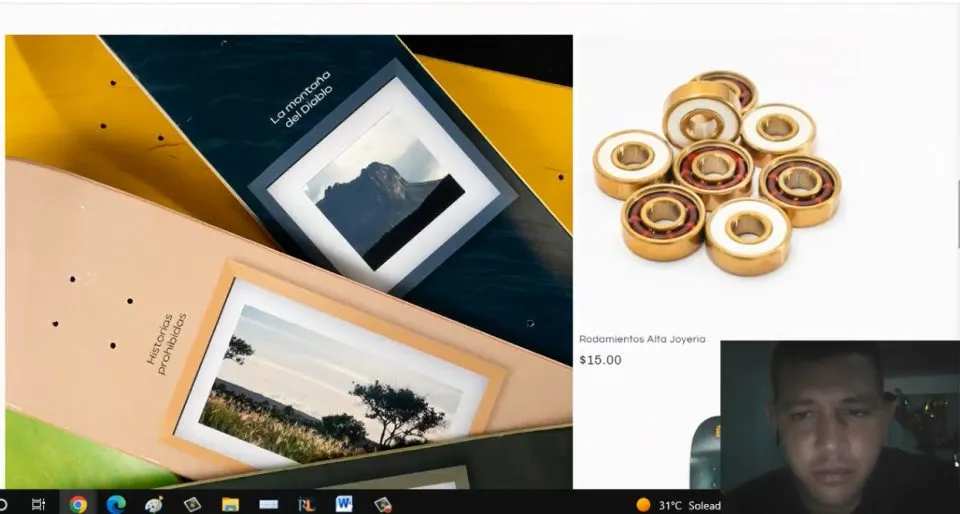
Task: Click the browser vertical scrollbar thumb
Action: click(x=957, y=214)
